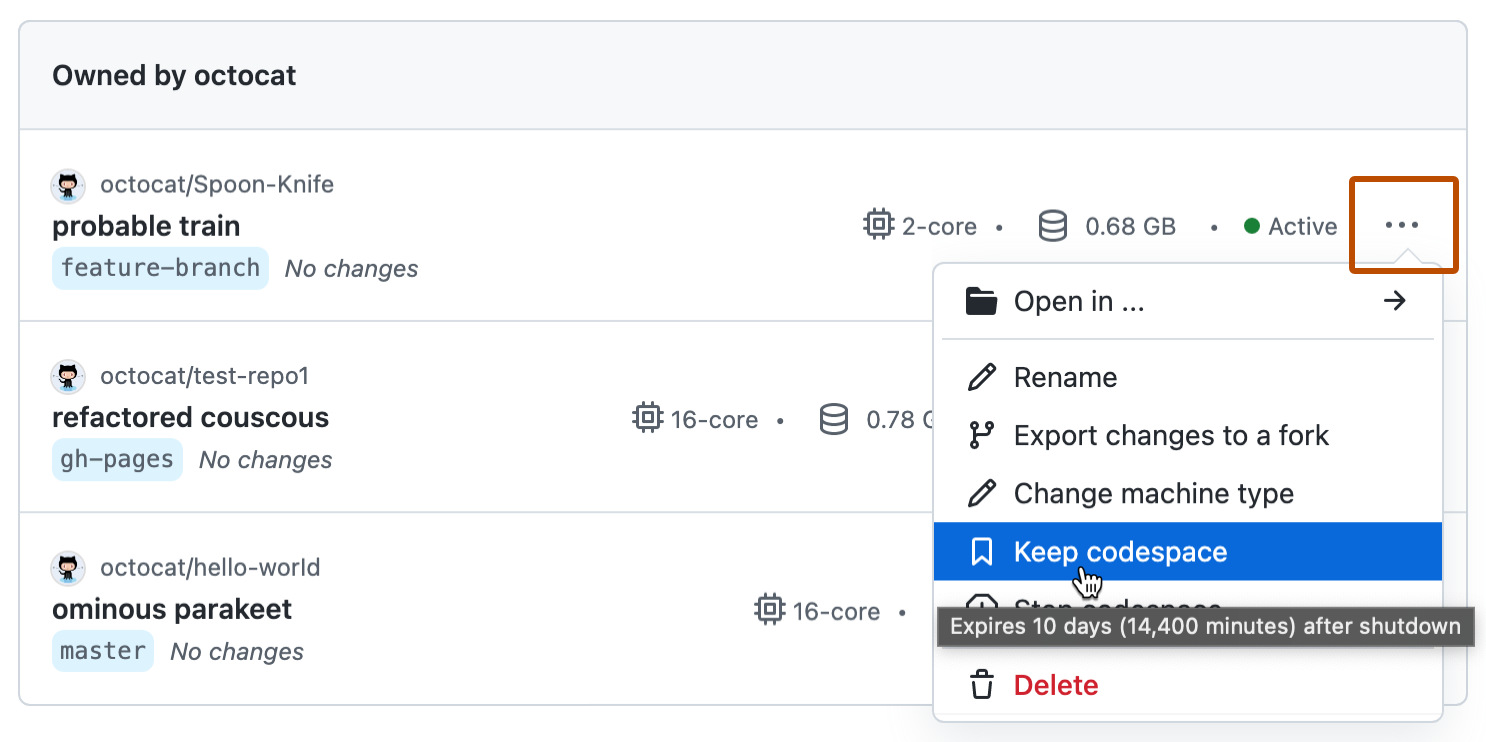Click the stop circle icon beside Stop codespace

pyautogui.click(x=982, y=605)
